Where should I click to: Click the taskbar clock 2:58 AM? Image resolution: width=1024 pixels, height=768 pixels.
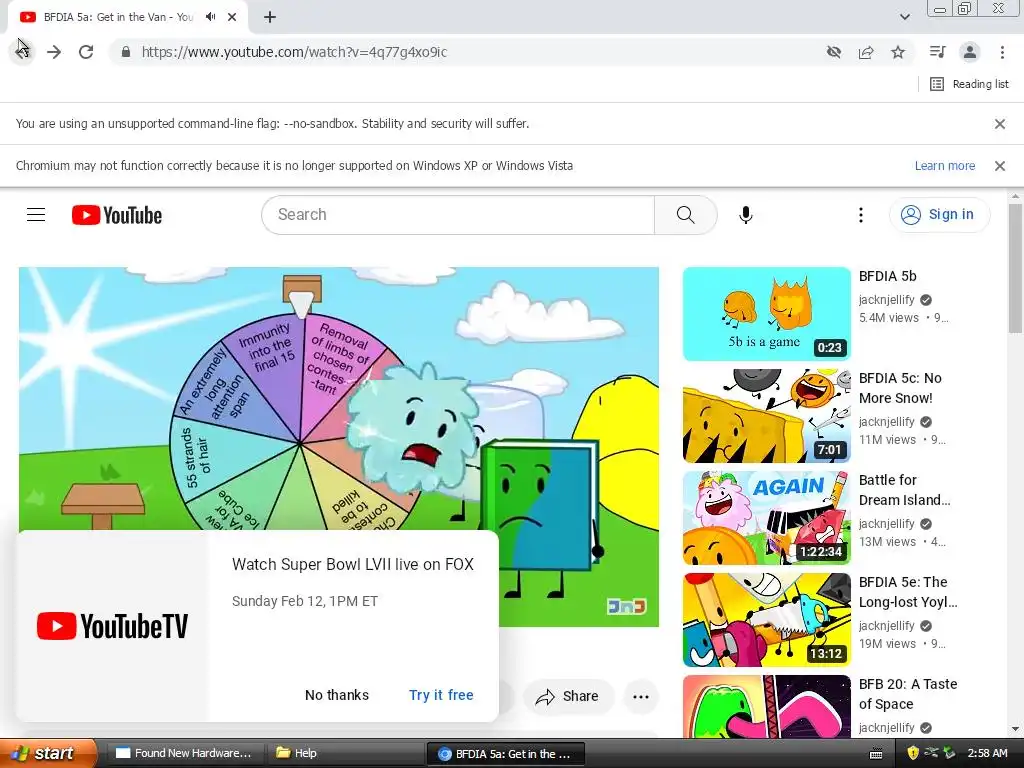pyautogui.click(x=987, y=753)
